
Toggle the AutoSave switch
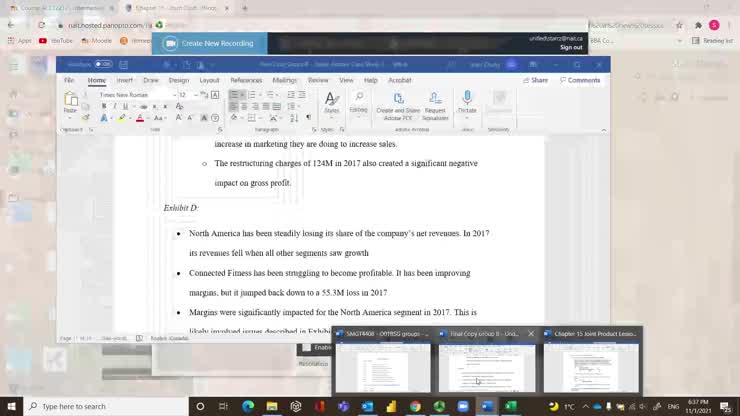[x=103, y=64]
